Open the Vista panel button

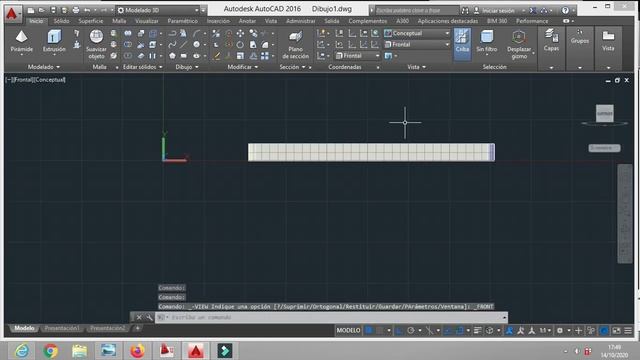[x=608, y=40]
